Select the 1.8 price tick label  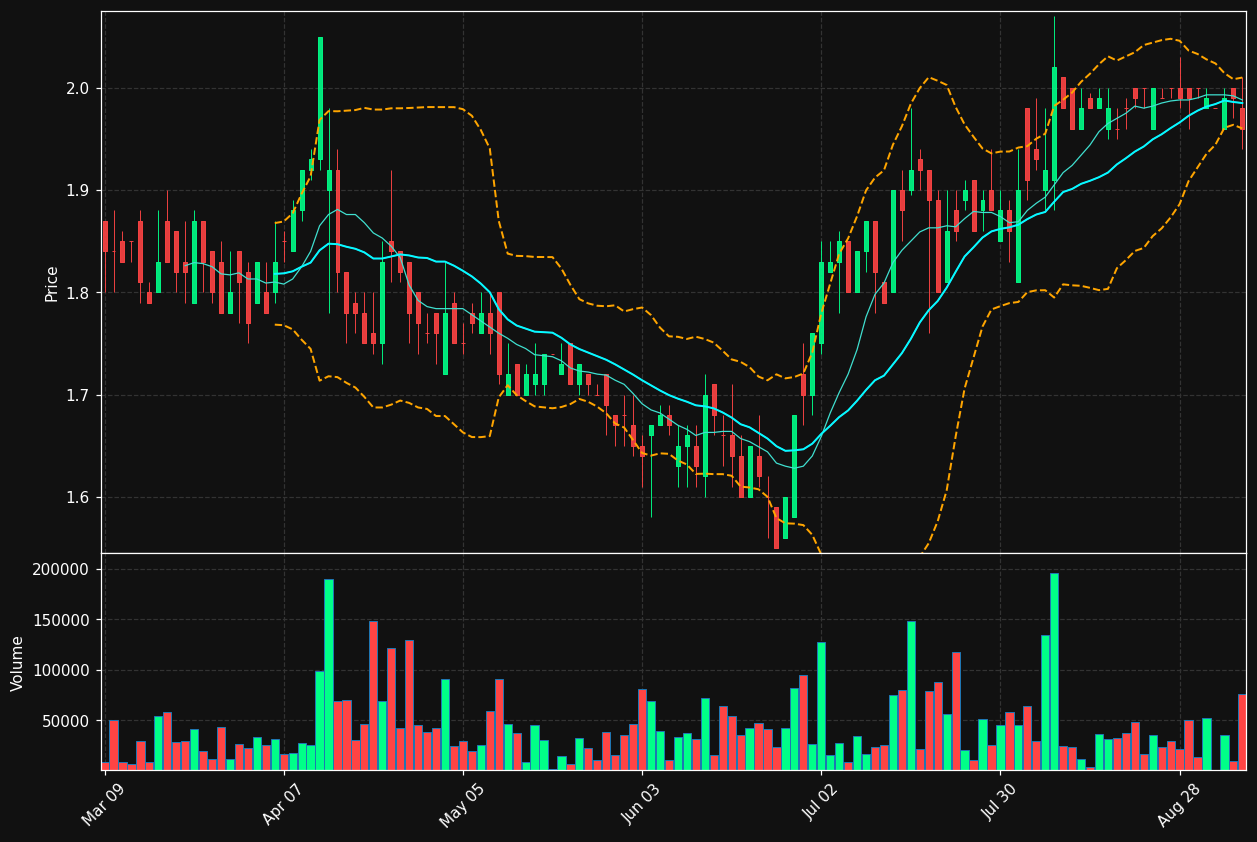point(77,293)
